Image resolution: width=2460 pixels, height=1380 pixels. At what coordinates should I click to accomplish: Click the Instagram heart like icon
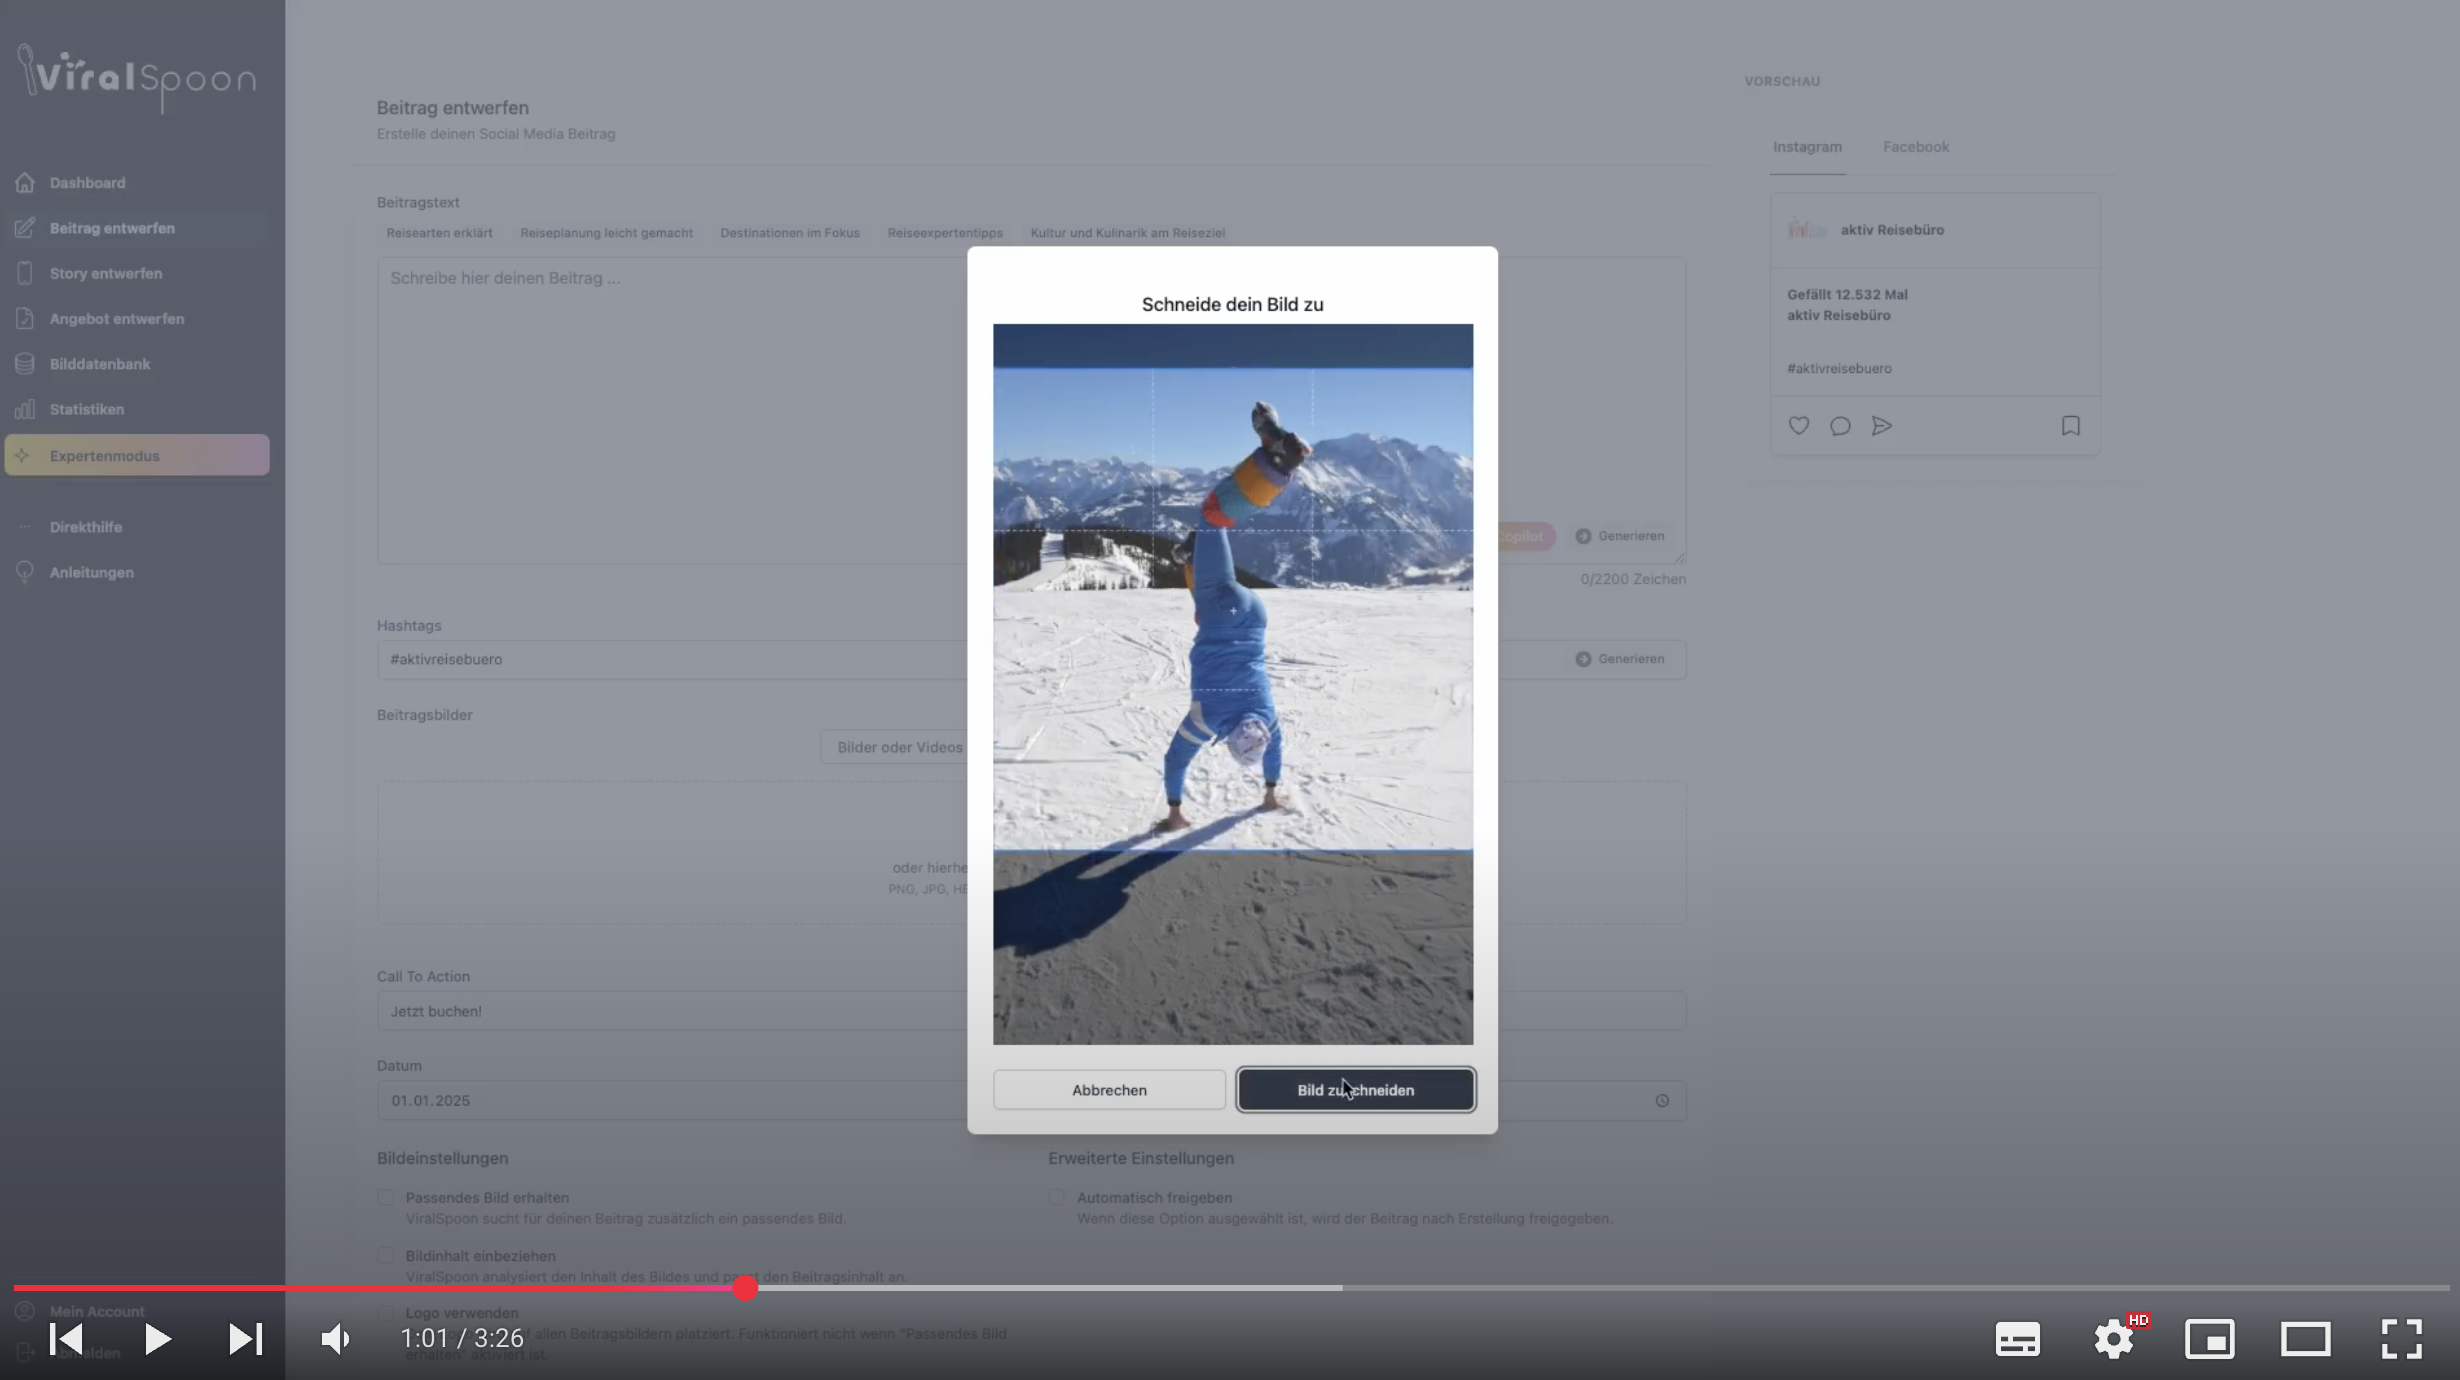coord(1798,426)
